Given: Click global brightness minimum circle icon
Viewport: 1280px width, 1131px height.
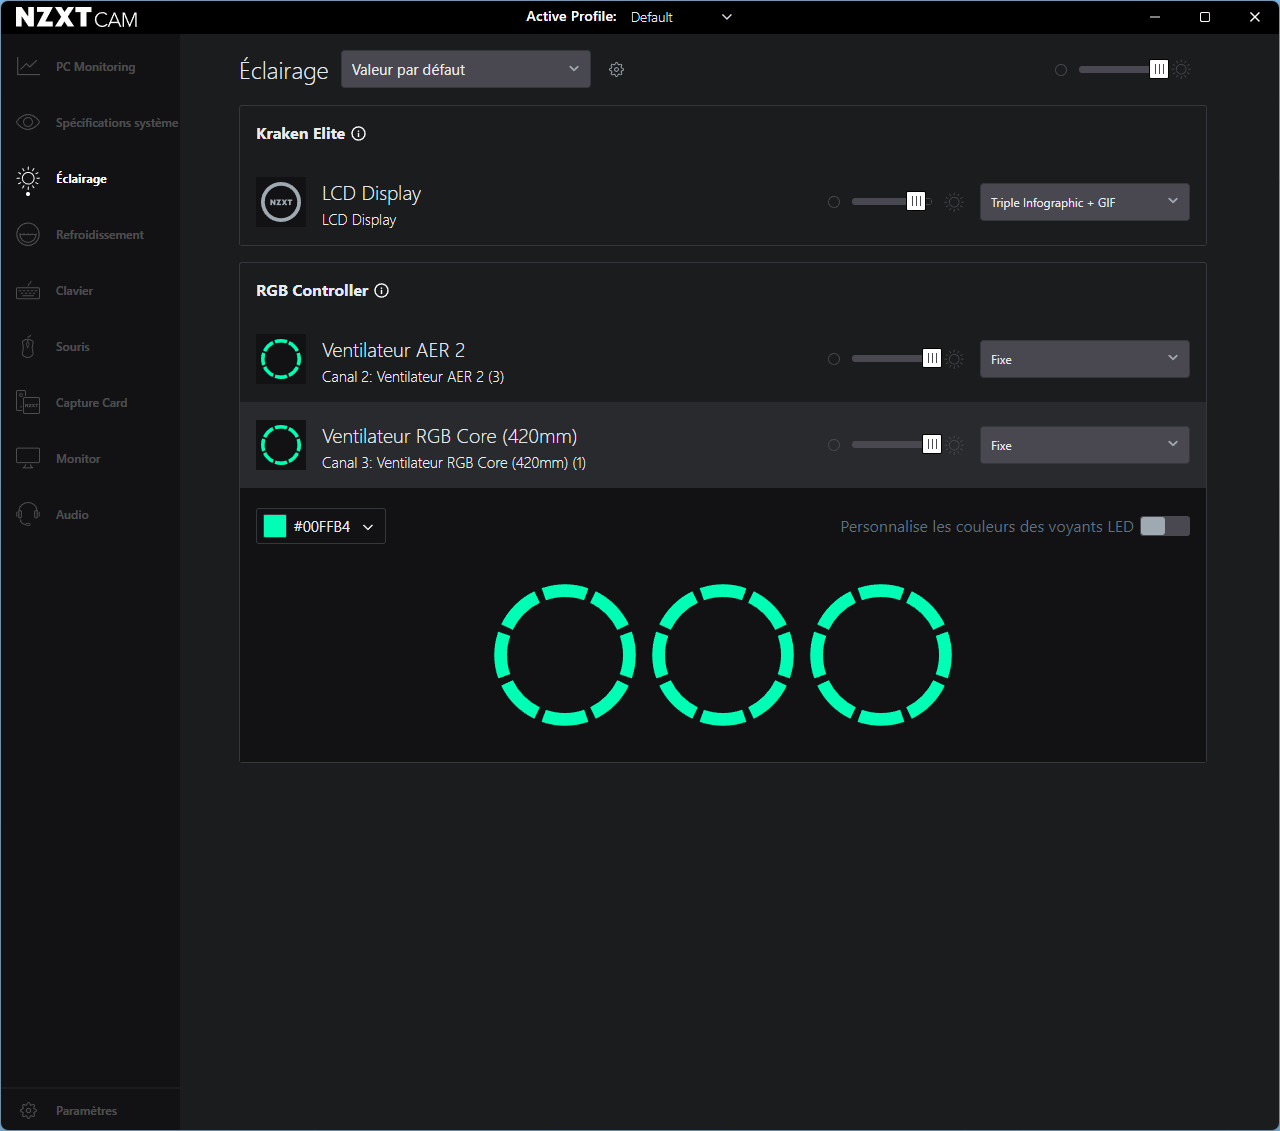Looking at the screenshot, I should point(1061,70).
